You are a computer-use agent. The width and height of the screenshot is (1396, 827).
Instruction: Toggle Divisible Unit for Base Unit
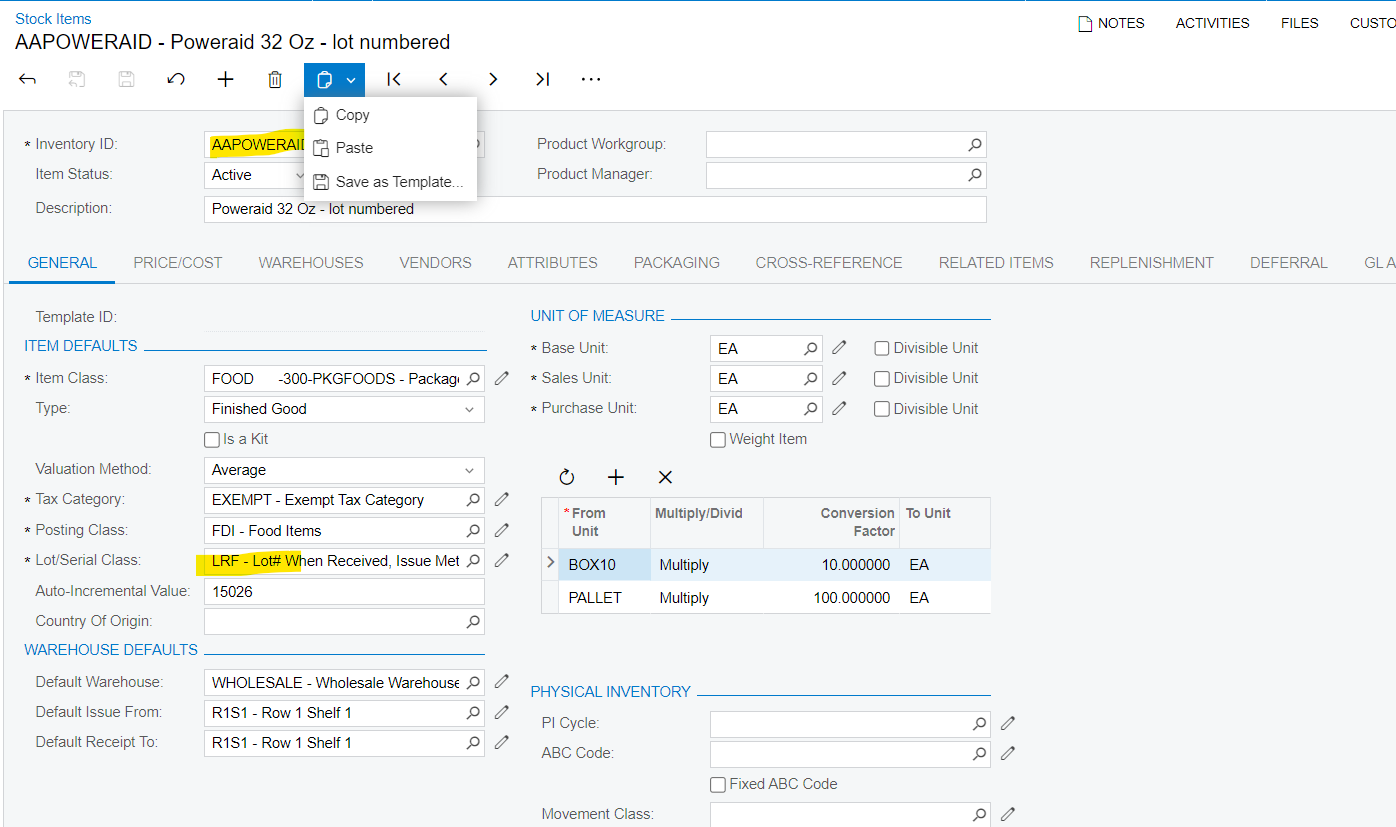coord(882,348)
